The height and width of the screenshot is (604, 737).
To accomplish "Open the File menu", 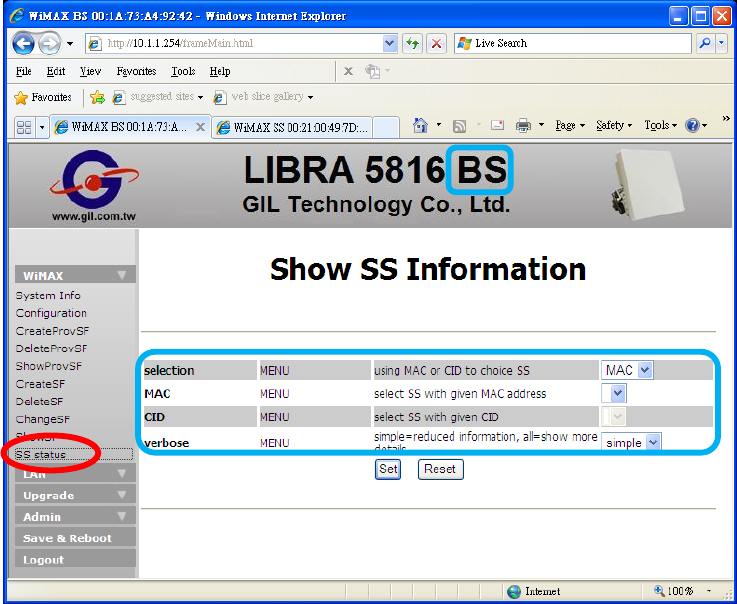I will [x=24, y=71].
